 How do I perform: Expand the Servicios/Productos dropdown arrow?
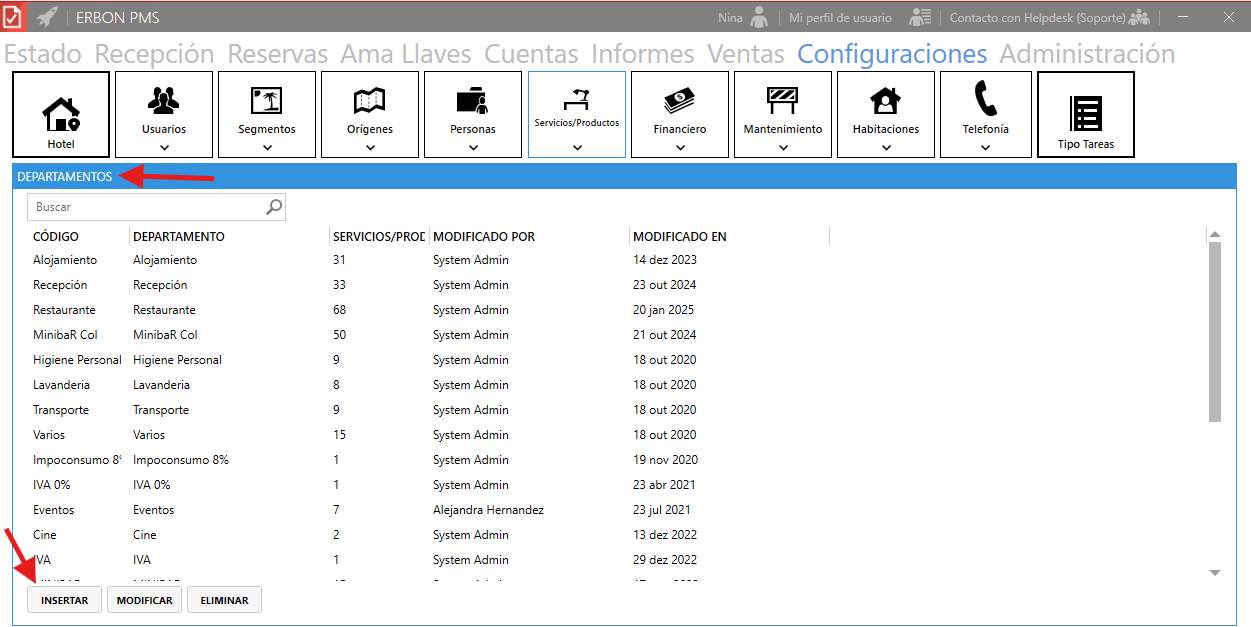577,147
